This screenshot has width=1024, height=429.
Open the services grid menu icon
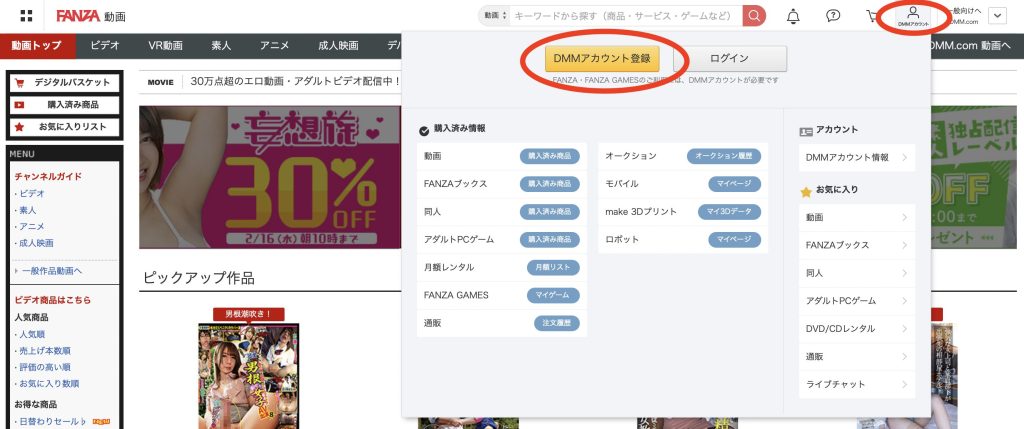click(x=26, y=16)
